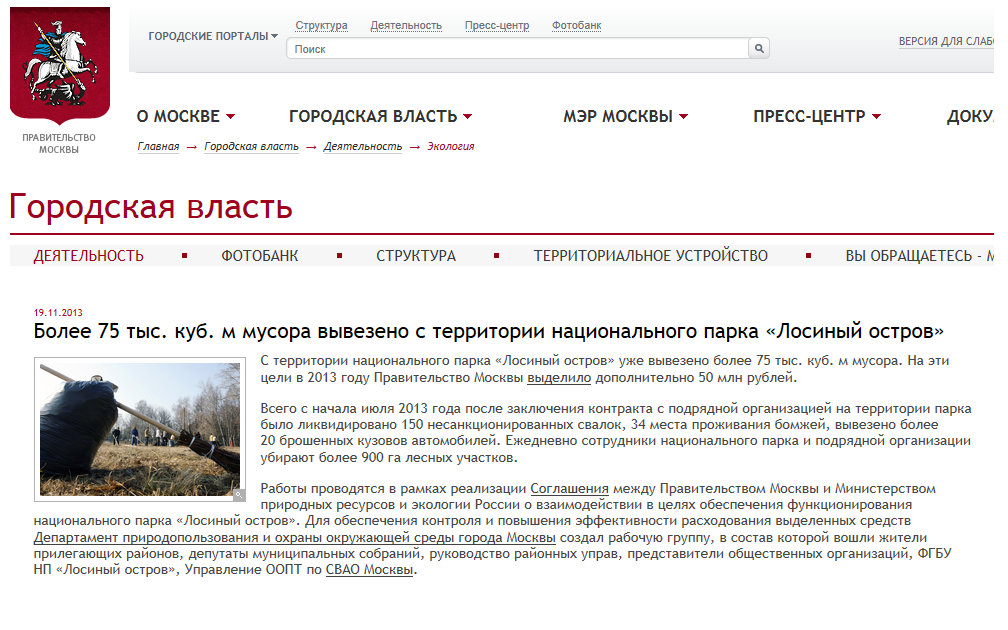Viewport: 1008px width, 630px height.
Task: Open Департамент природопользования link
Action: [294, 537]
